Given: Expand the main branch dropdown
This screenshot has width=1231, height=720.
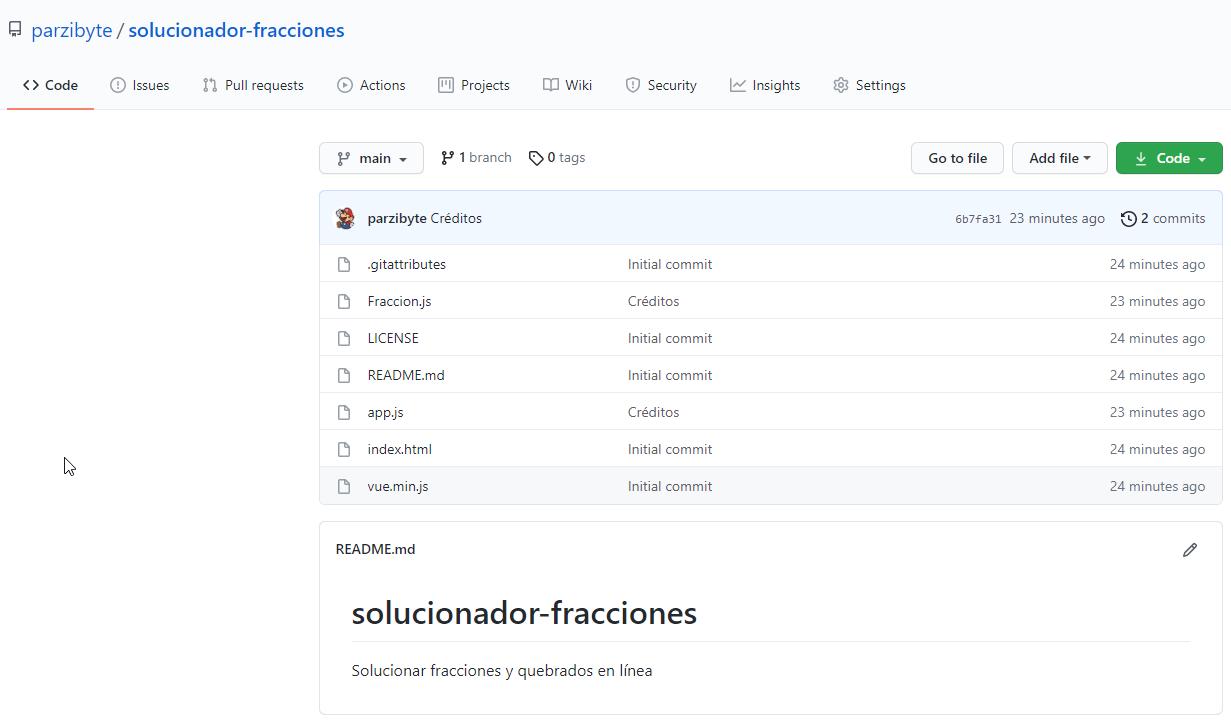Looking at the screenshot, I should click(x=371, y=158).
